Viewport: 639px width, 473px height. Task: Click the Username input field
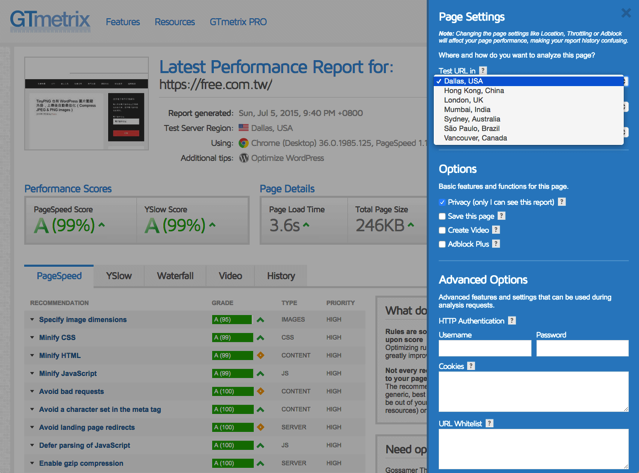click(485, 349)
